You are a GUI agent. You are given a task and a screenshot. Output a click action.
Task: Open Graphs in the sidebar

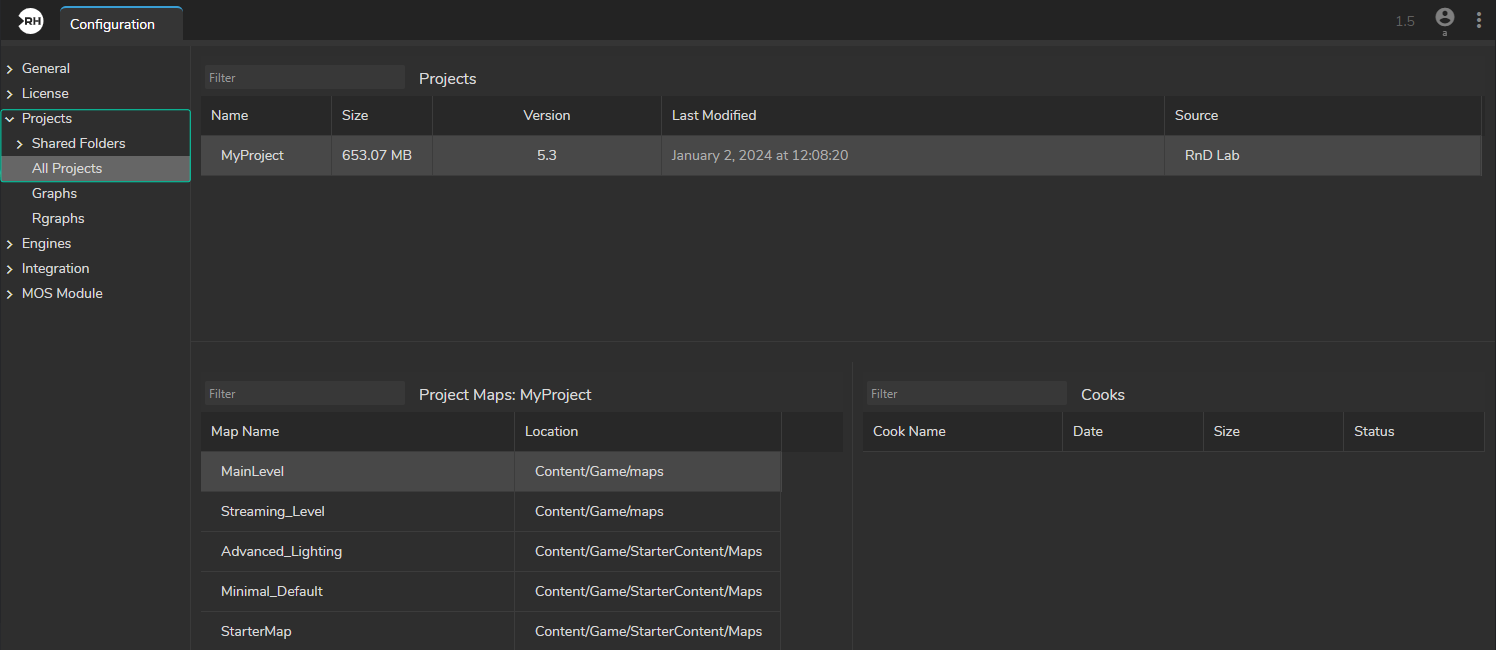pyautogui.click(x=54, y=194)
